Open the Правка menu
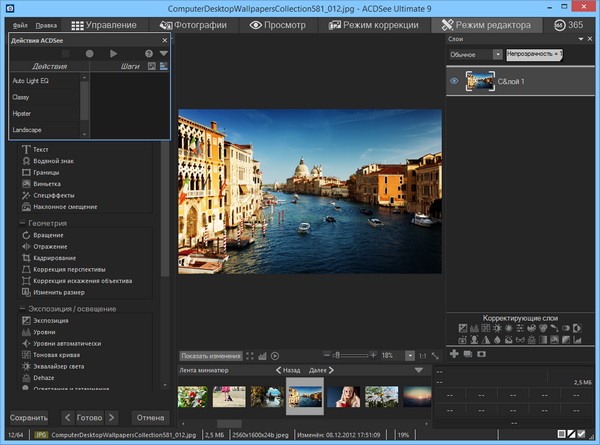The width and height of the screenshot is (600, 445). (46, 23)
